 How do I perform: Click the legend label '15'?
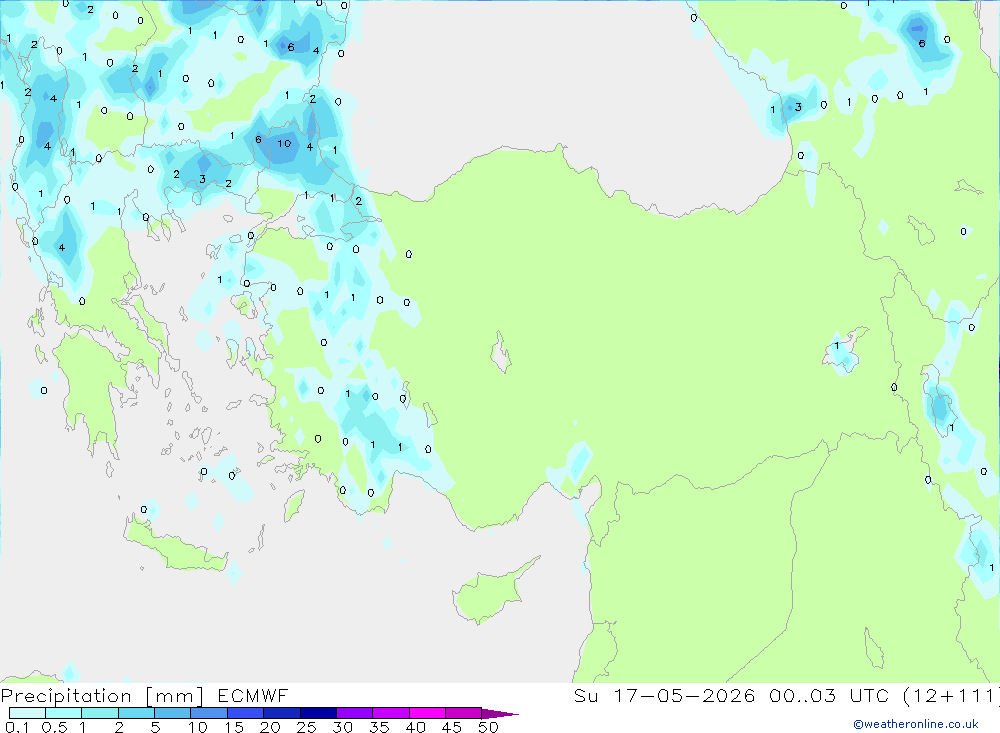point(234,727)
